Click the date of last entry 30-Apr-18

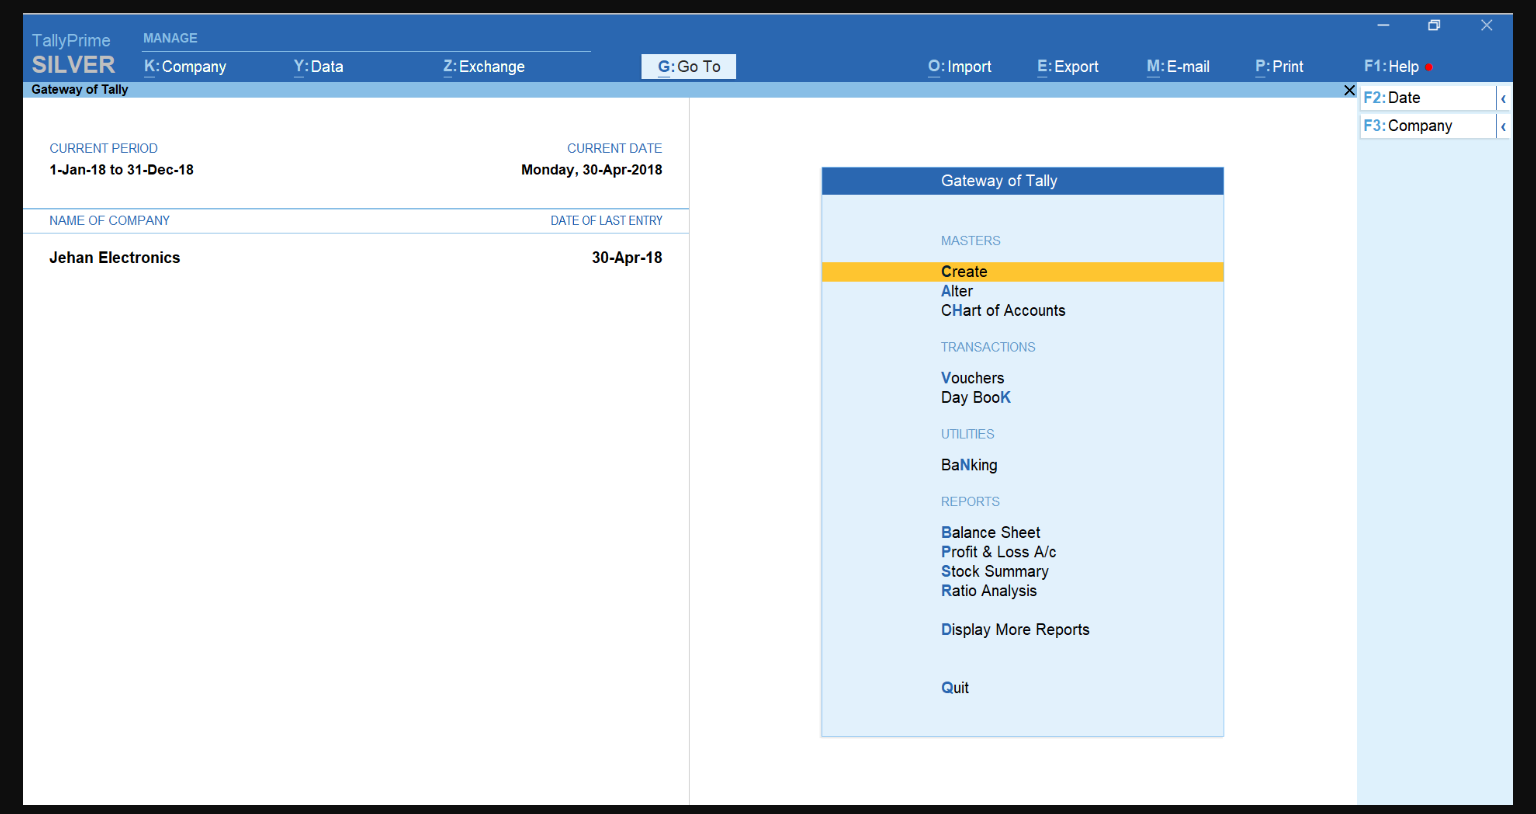627,258
